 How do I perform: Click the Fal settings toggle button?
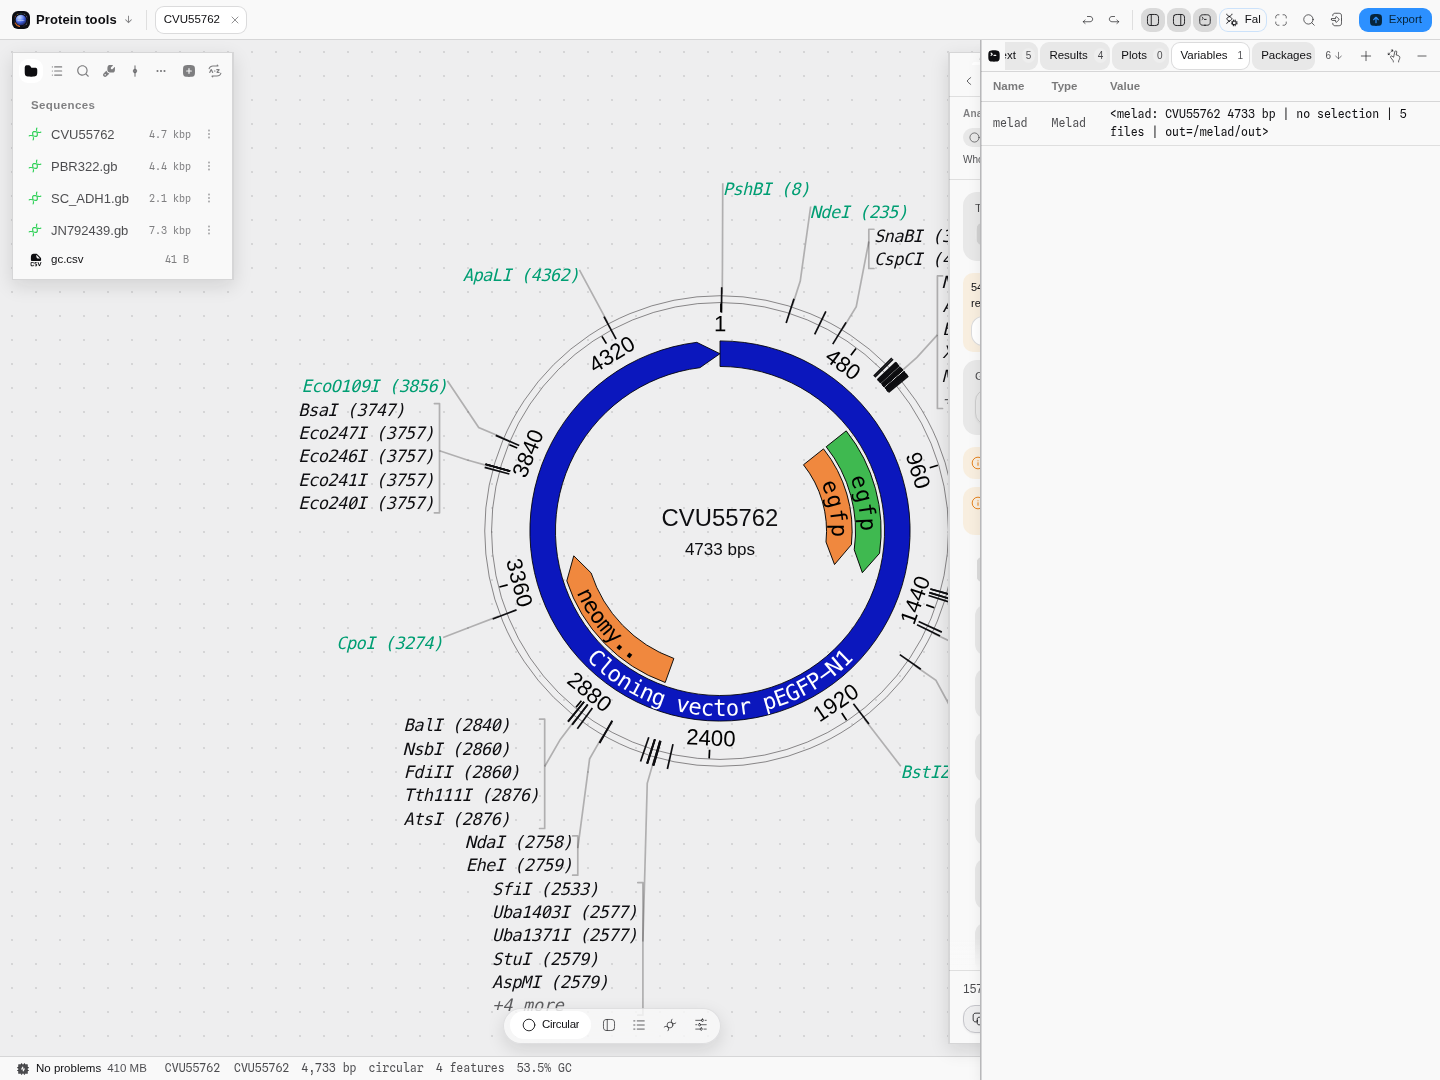click(x=1243, y=20)
